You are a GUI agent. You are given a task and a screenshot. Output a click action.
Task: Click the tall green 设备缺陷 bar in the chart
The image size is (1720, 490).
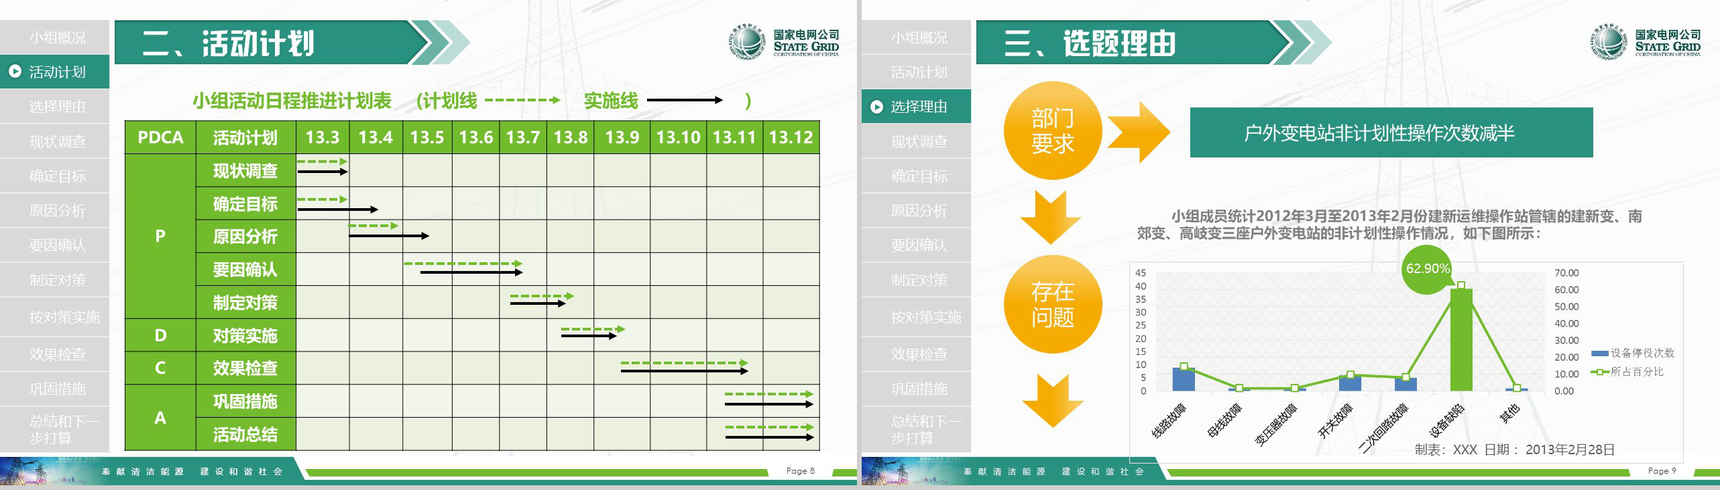click(1461, 339)
